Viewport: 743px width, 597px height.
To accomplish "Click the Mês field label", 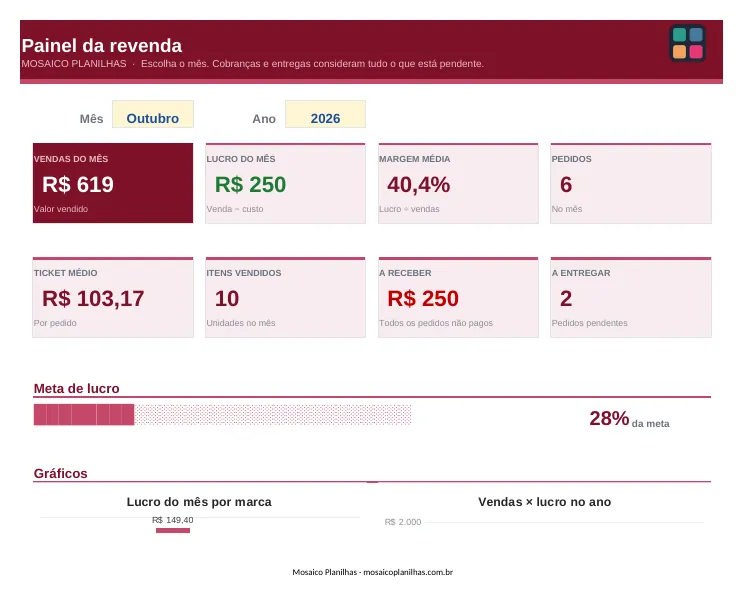I will click(91, 119).
